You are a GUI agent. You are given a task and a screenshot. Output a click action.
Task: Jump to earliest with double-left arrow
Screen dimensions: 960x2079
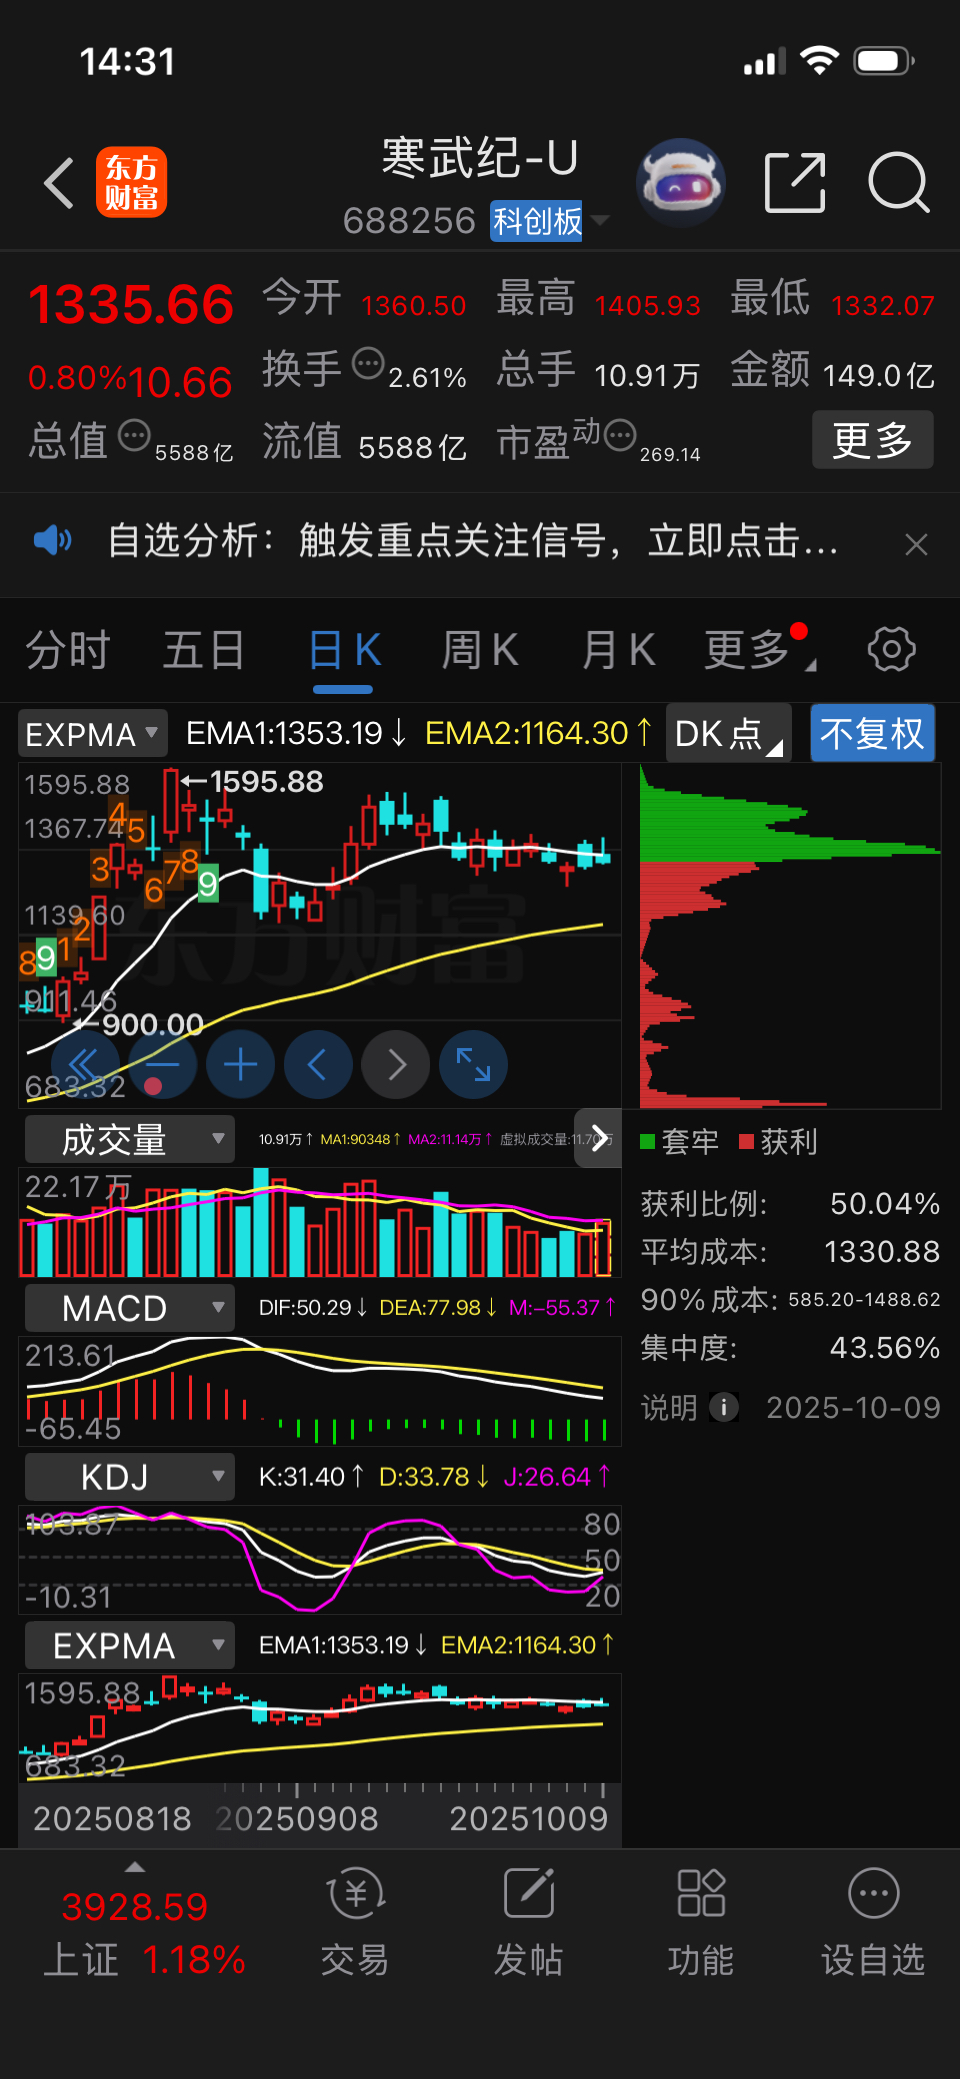pos(84,1065)
